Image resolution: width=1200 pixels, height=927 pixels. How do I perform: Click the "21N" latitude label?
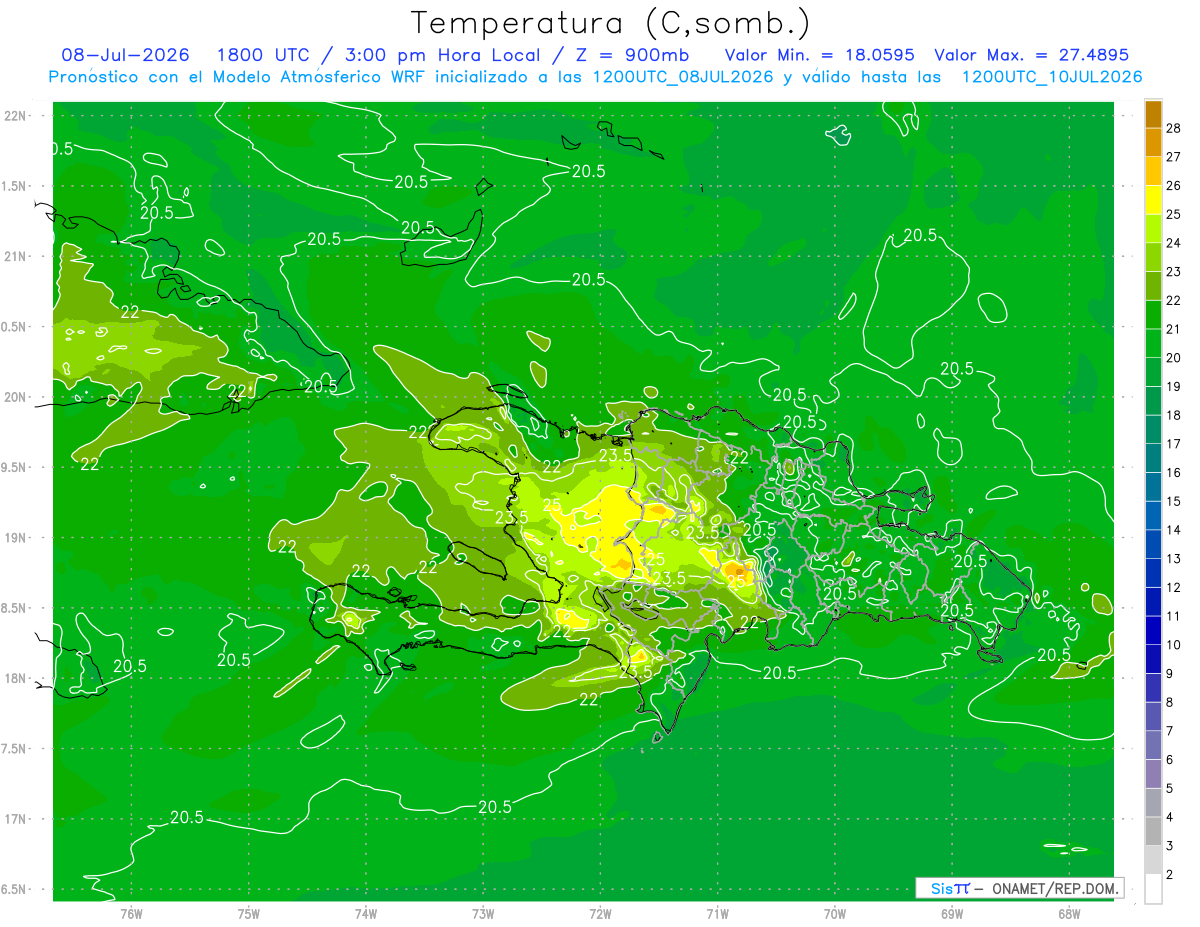15,256
